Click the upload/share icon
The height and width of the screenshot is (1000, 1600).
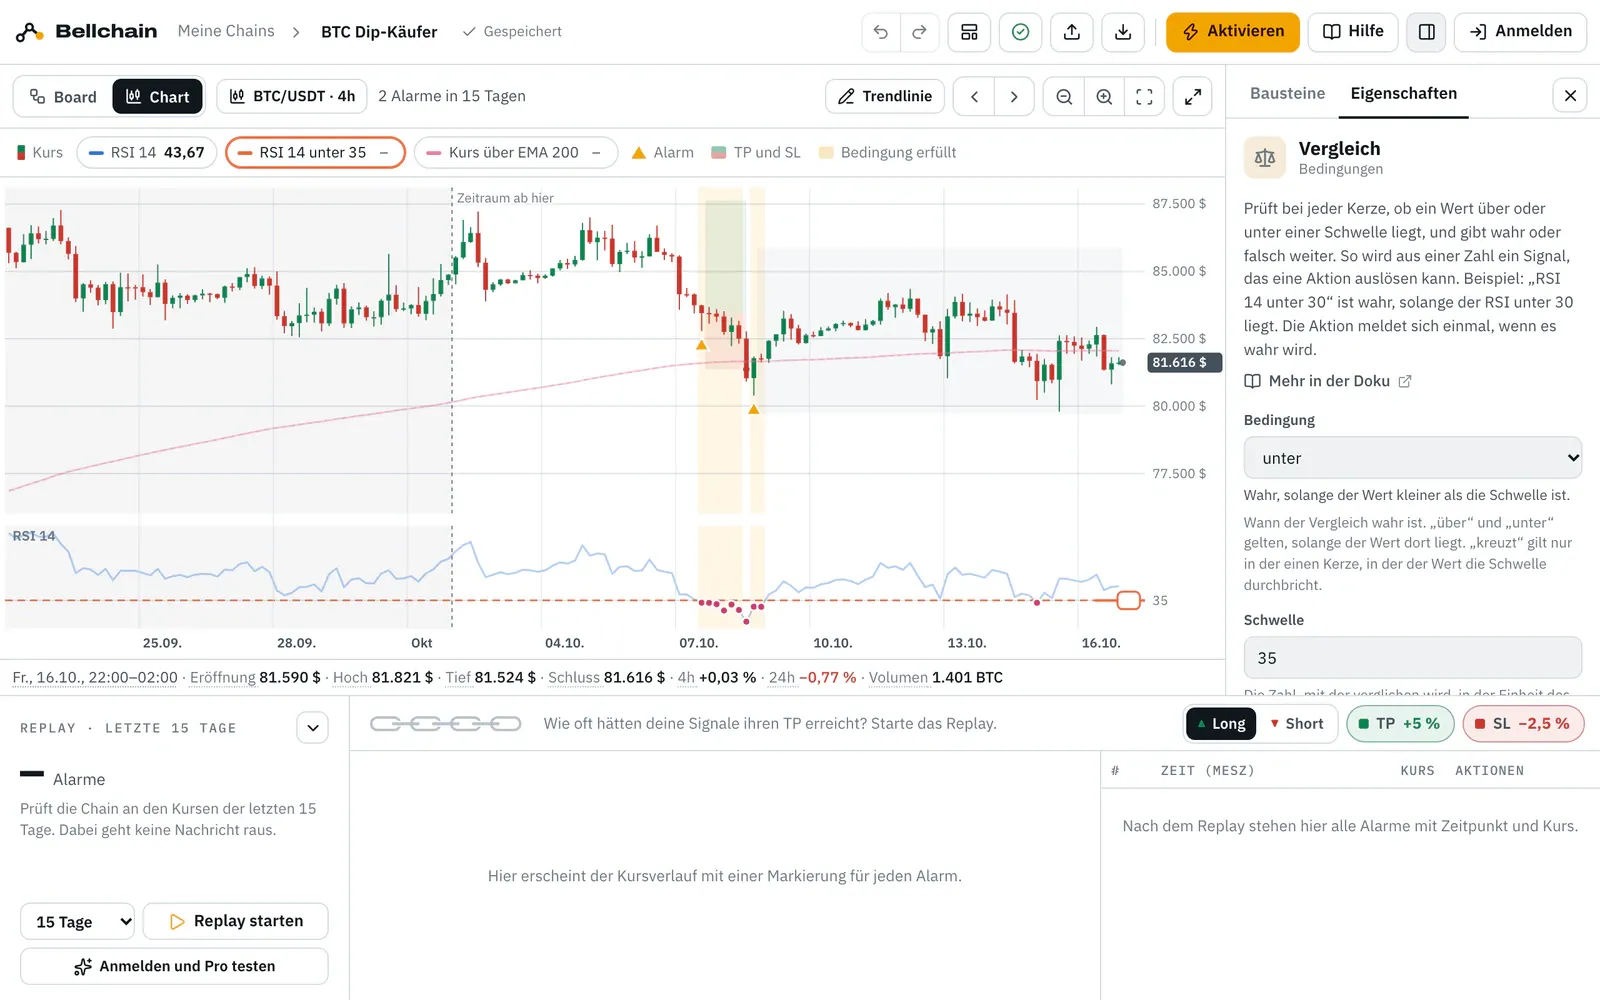[x=1071, y=32]
